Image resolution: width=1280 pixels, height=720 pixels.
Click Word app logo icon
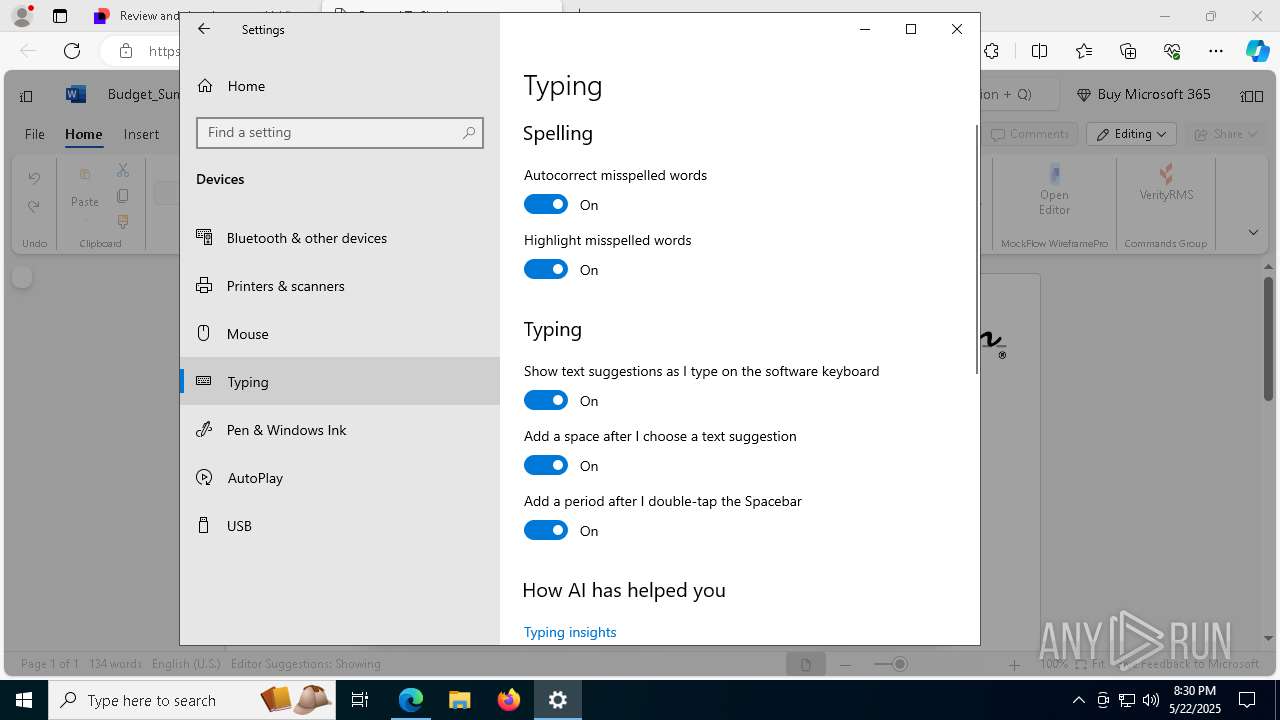click(x=75, y=94)
